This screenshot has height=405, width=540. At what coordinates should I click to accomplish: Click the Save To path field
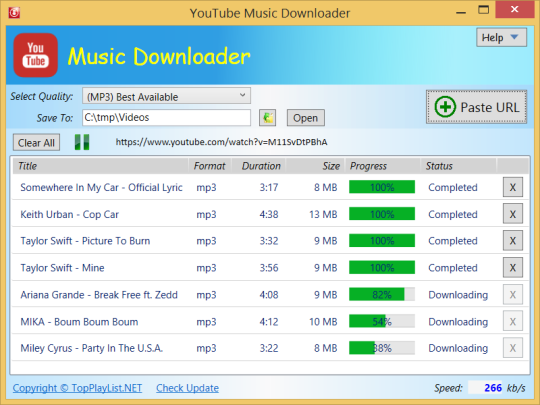pos(166,118)
